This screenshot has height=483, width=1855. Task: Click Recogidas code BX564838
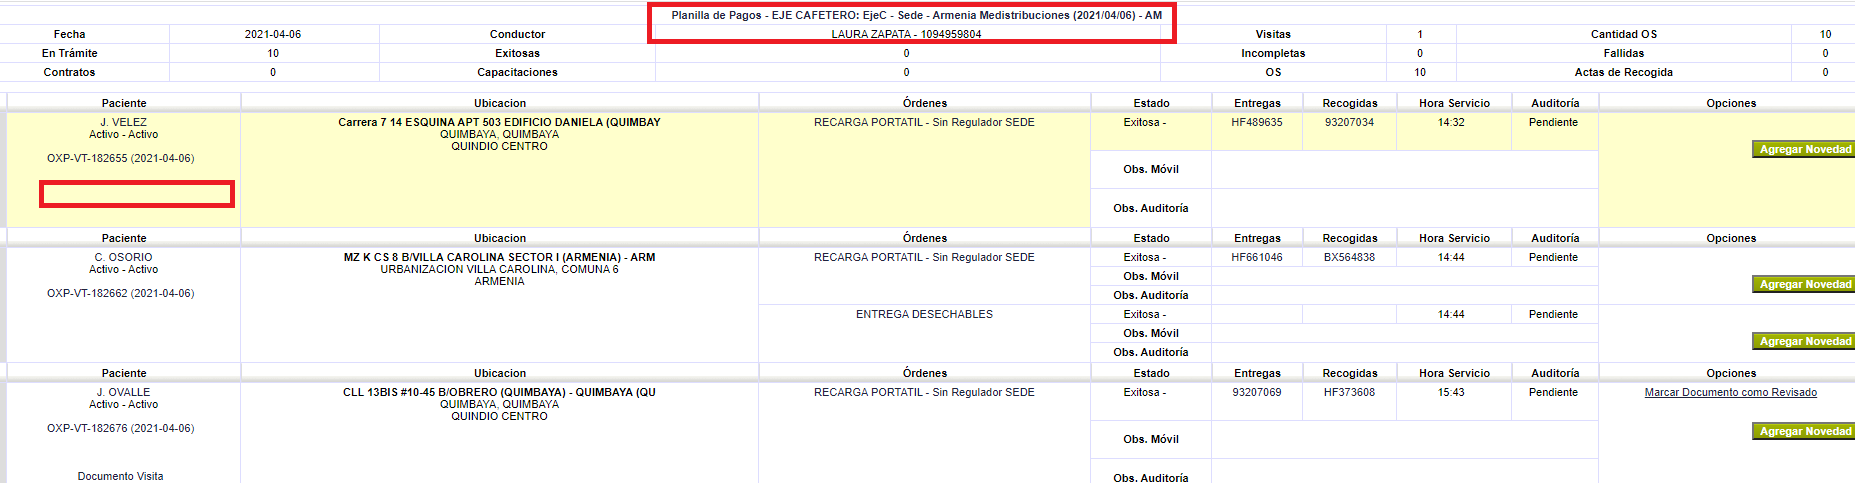(1349, 257)
